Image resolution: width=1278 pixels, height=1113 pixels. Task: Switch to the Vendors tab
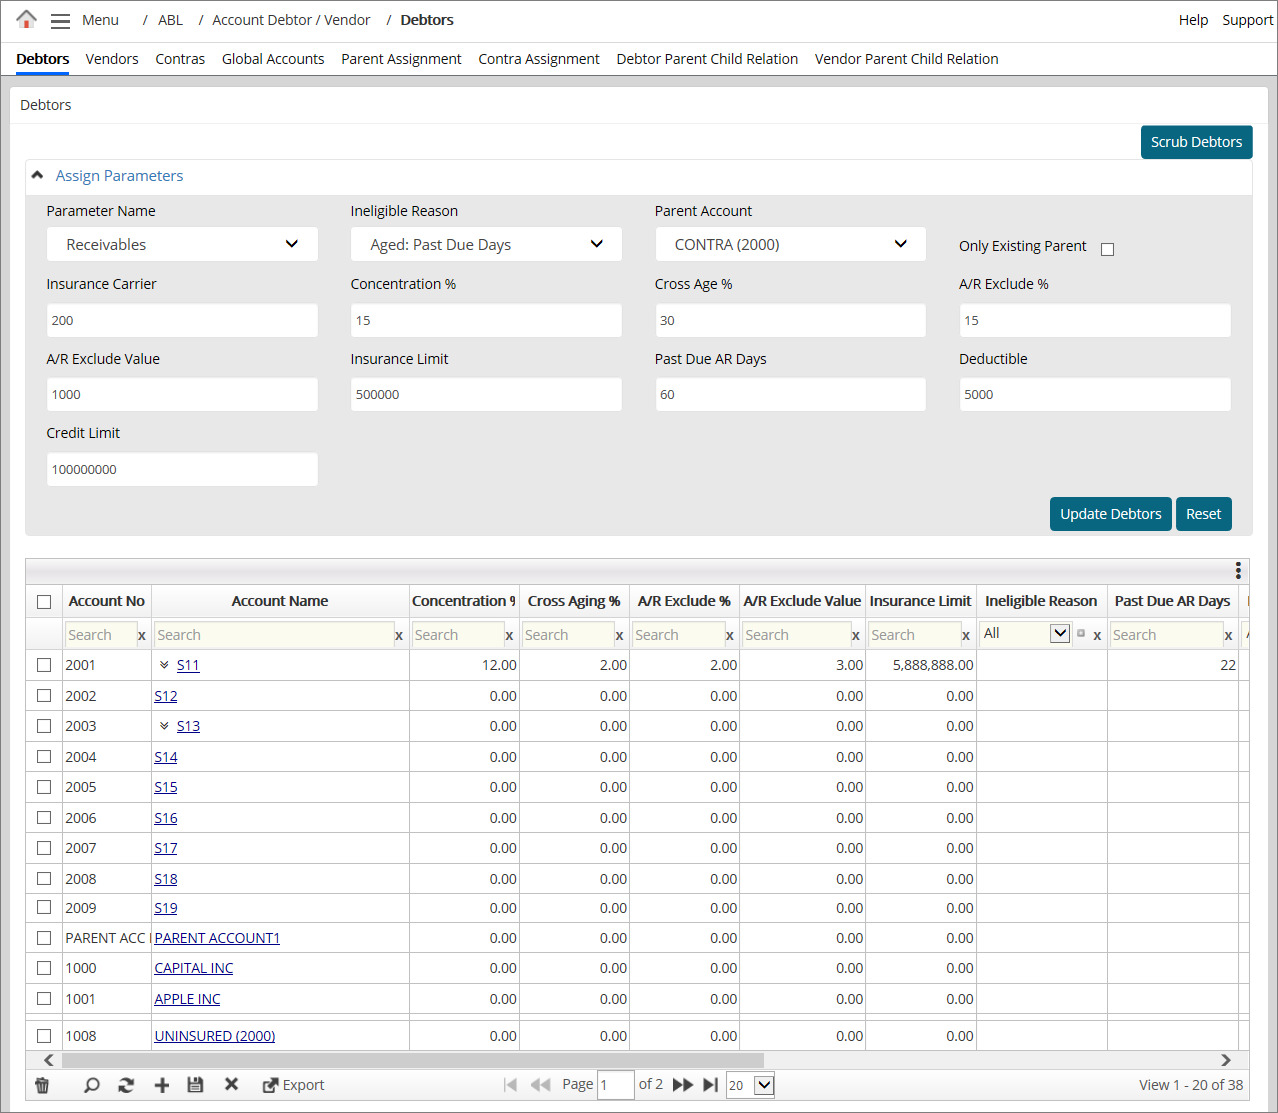pyautogui.click(x=112, y=59)
